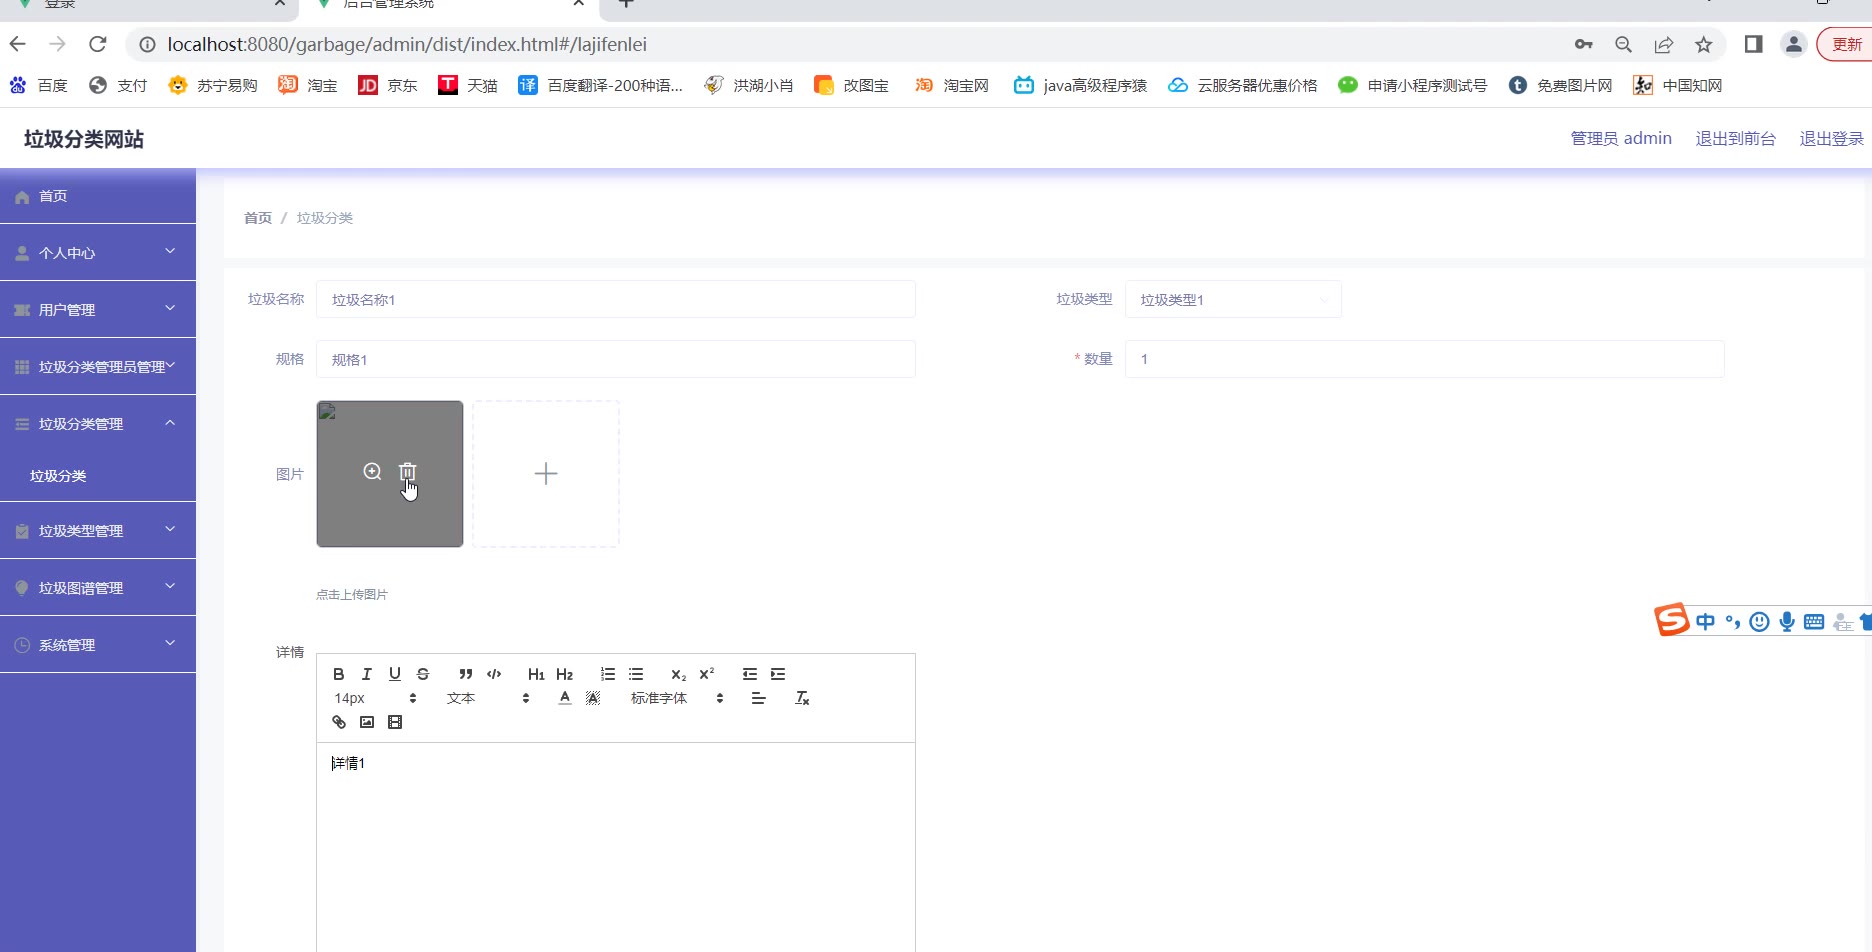Insert a blockquote in the editor
Screen dimensions: 1872x952
click(x=465, y=674)
